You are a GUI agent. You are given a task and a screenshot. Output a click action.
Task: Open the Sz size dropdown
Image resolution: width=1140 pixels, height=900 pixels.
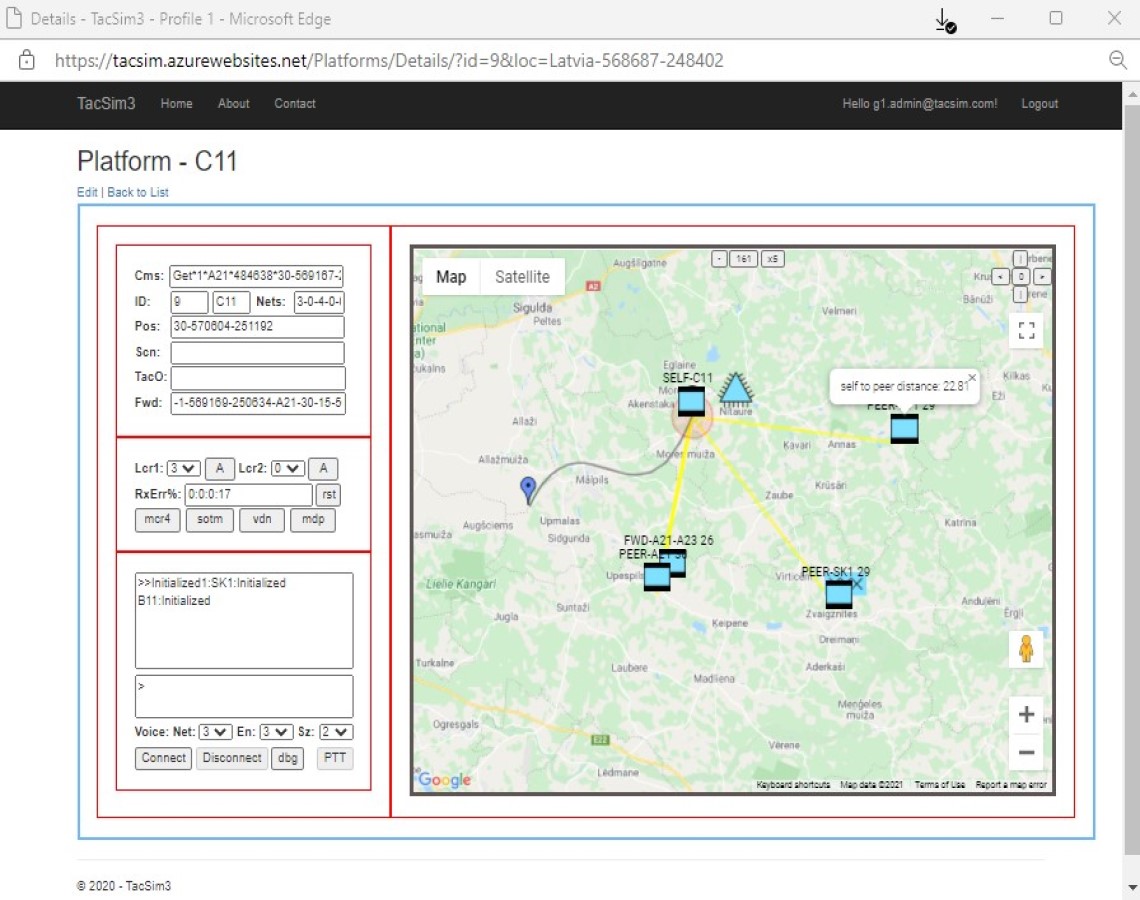pyautogui.click(x=336, y=732)
